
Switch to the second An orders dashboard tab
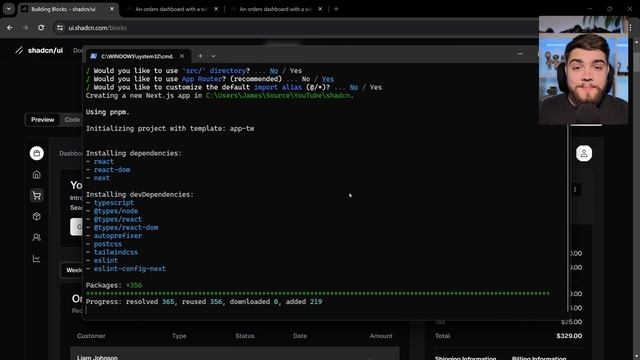171,9
